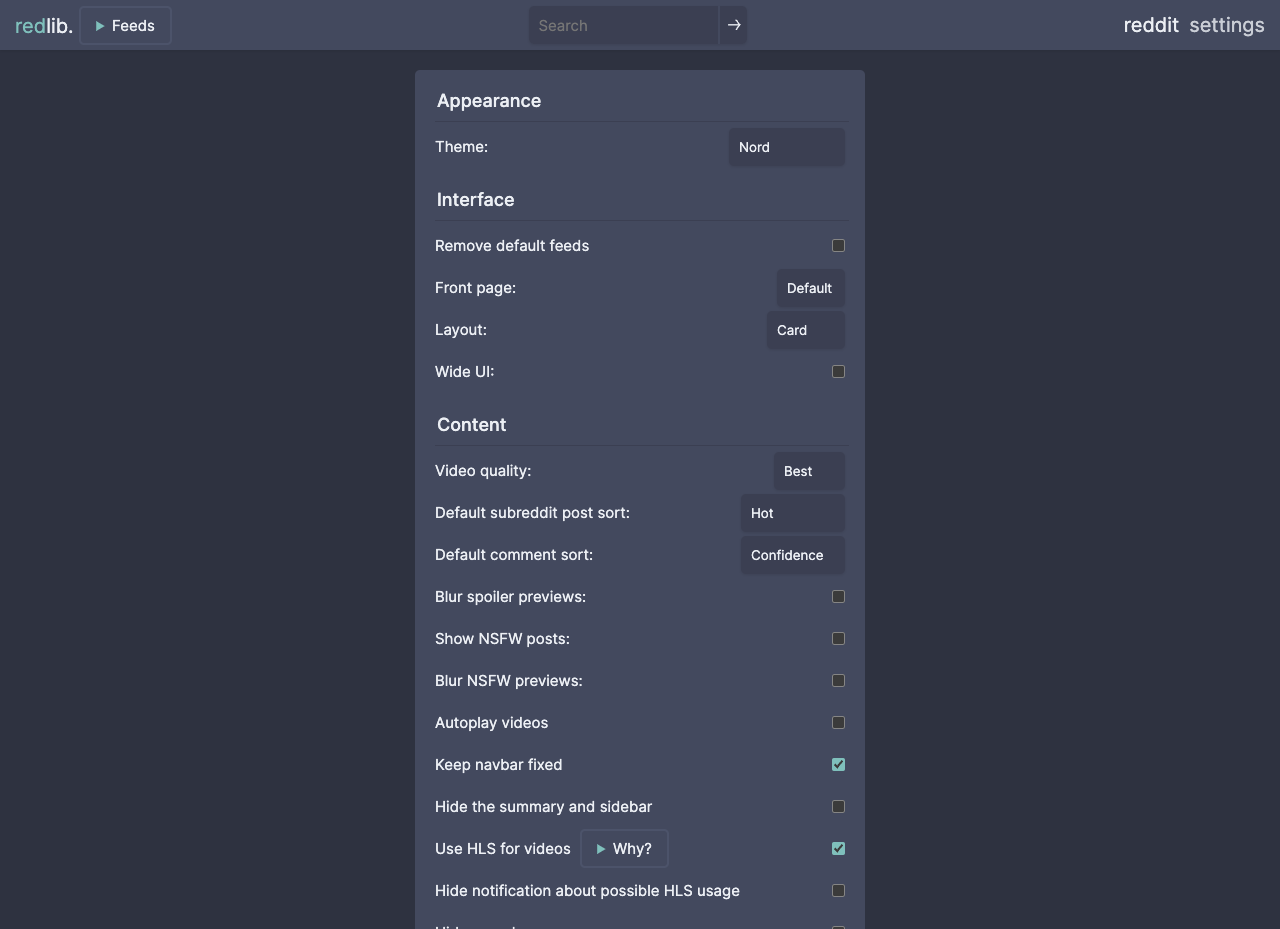This screenshot has height=929, width=1280.
Task: Click the Interface section heading
Action: pyautogui.click(x=476, y=200)
